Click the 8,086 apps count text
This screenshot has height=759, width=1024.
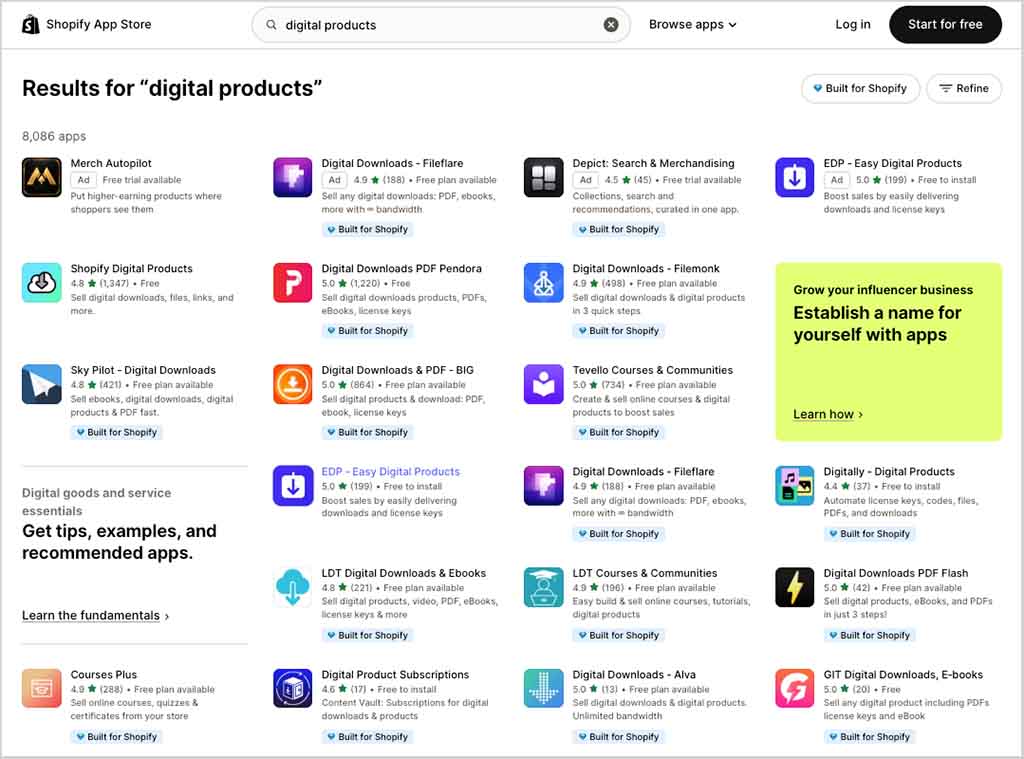click(x=54, y=136)
